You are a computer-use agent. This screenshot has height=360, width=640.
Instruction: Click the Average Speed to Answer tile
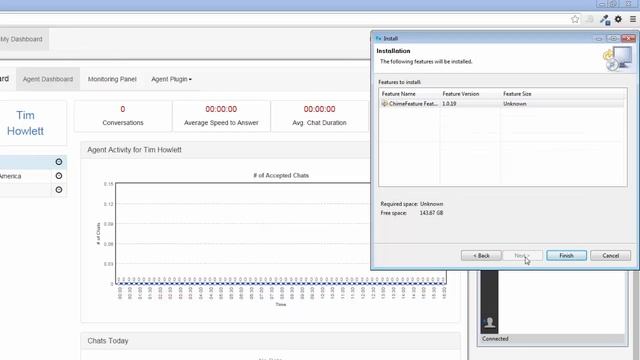point(221,116)
